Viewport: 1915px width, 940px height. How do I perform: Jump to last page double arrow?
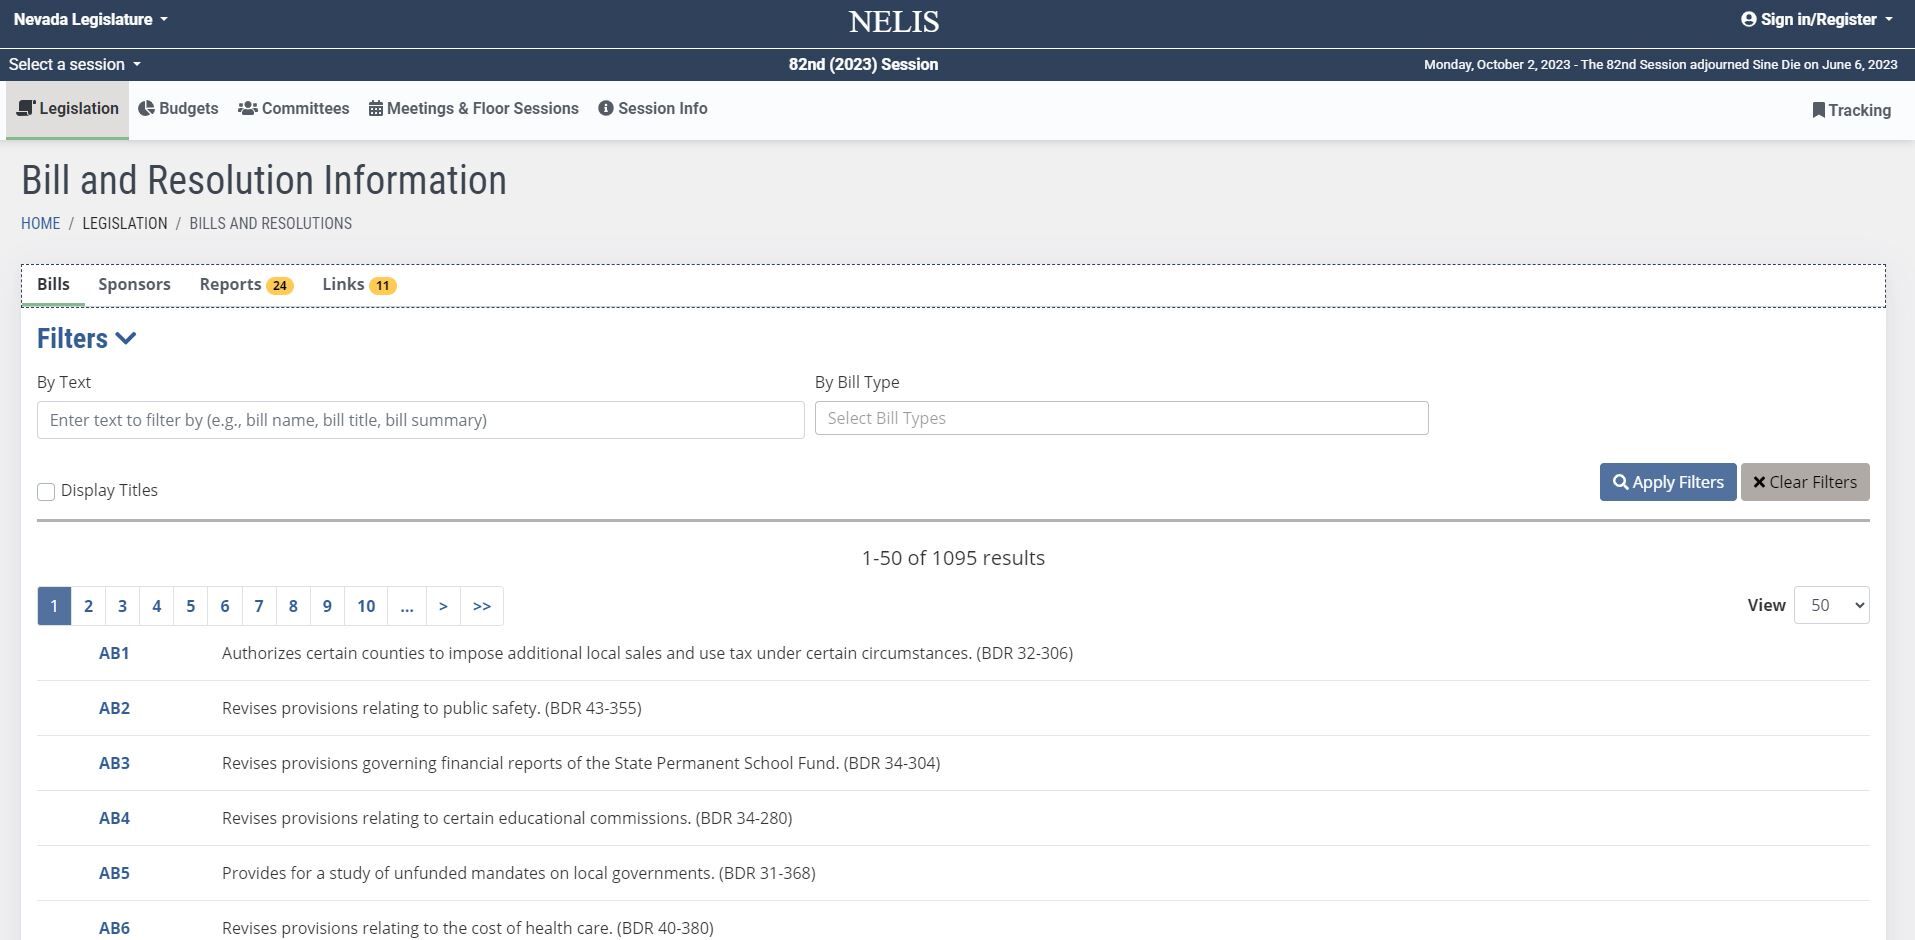(x=481, y=606)
